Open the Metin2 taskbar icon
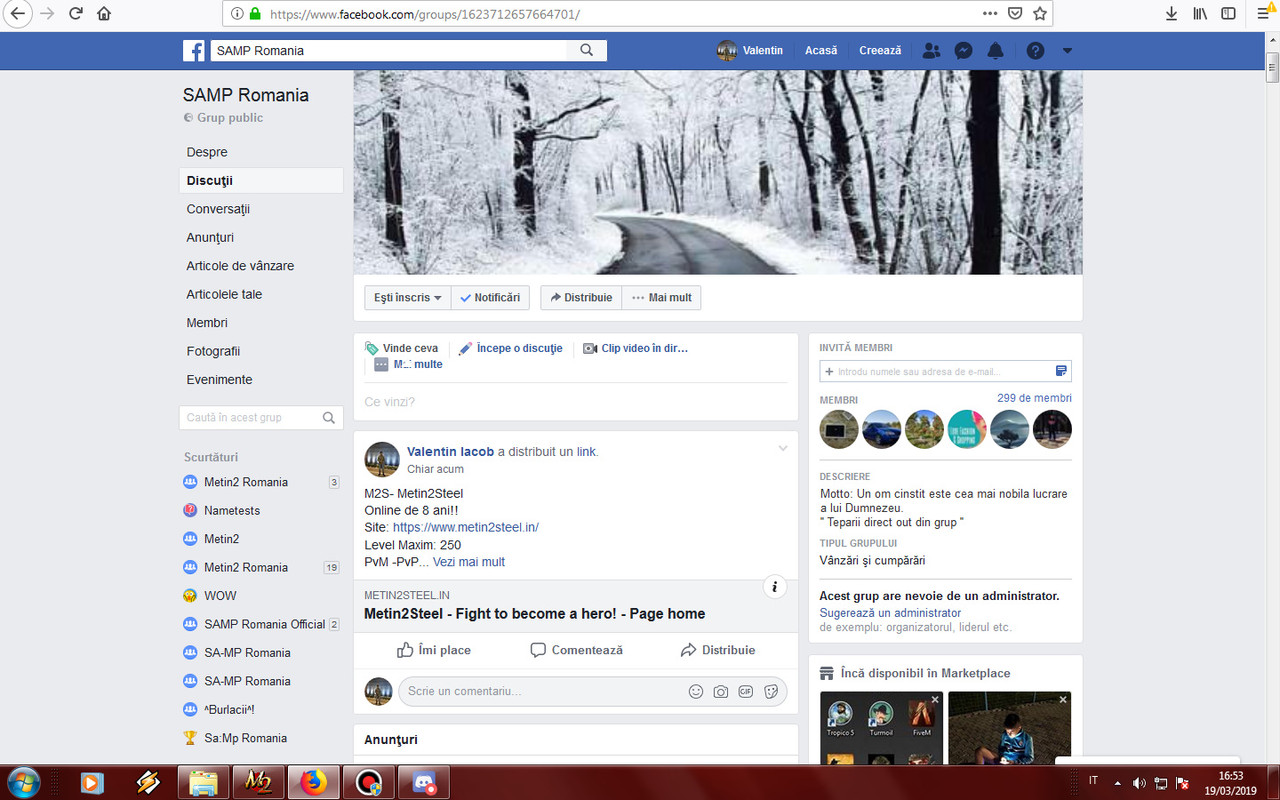 [258, 782]
